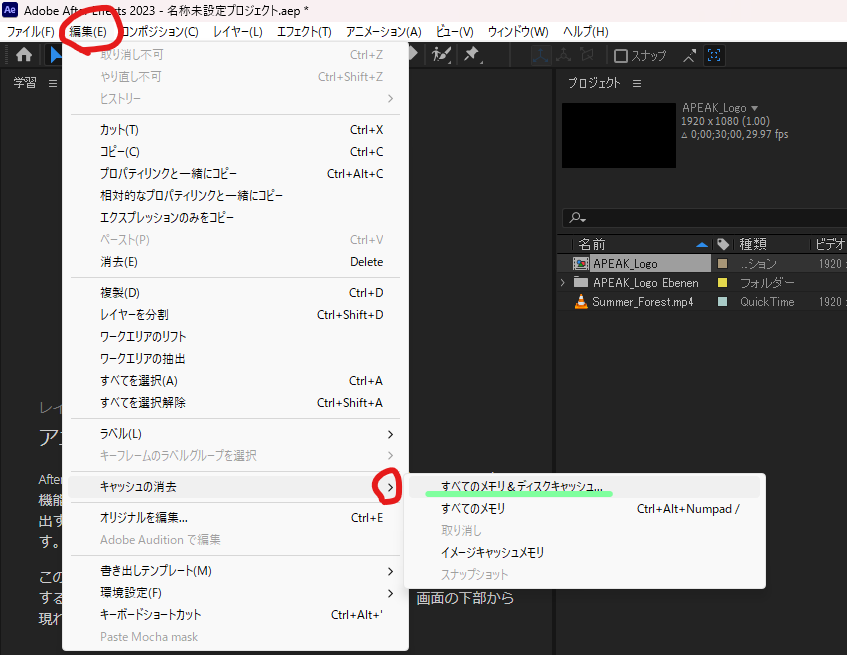Select ワークエリアの抽出 menu item
This screenshot has width=847, height=655.
(236, 359)
